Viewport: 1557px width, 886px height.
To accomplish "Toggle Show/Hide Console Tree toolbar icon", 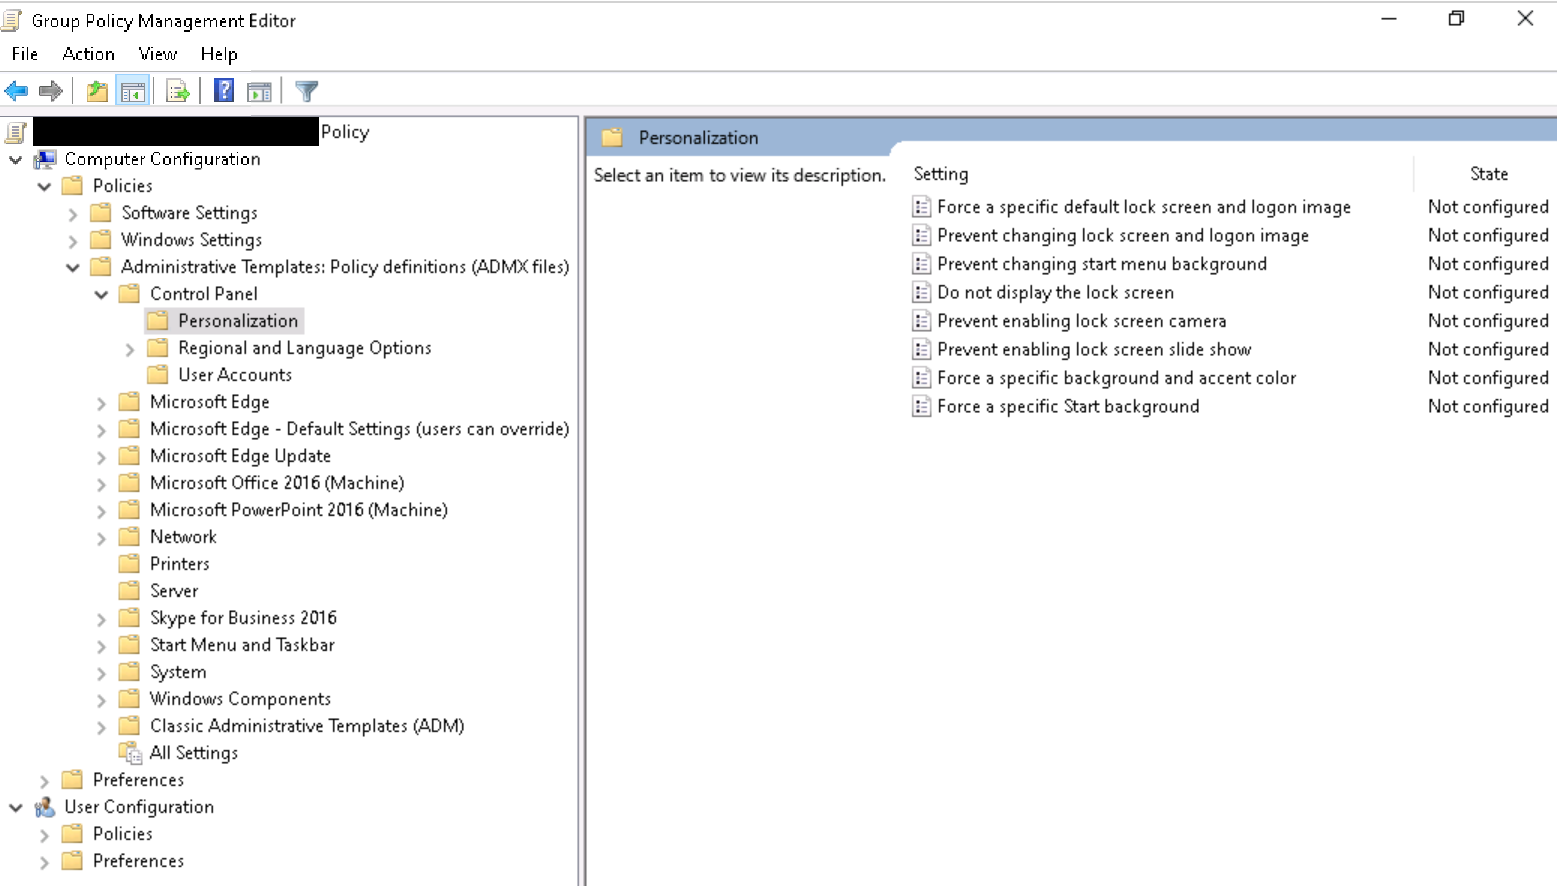I will (133, 92).
